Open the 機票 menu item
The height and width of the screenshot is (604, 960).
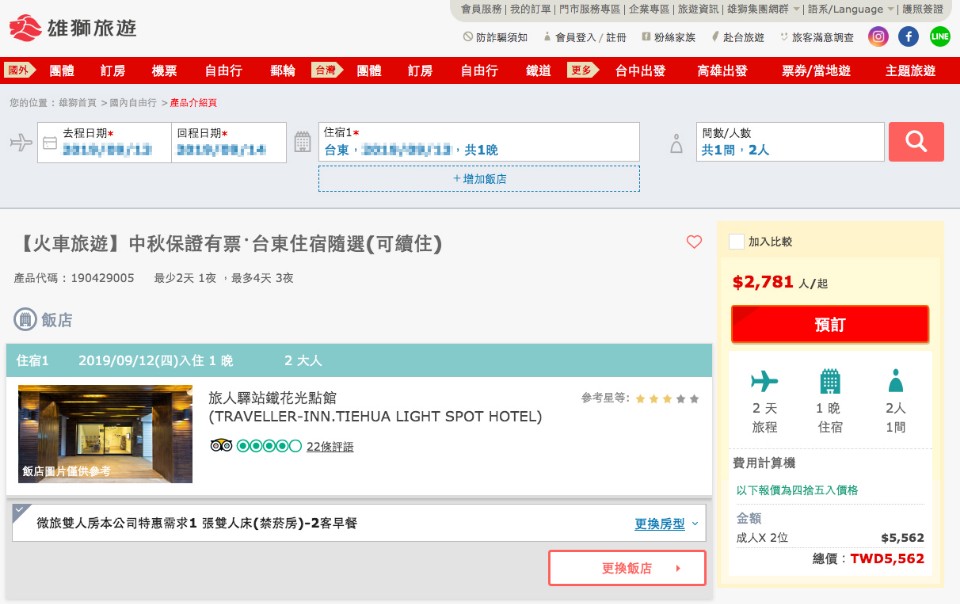pyautogui.click(x=164, y=70)
